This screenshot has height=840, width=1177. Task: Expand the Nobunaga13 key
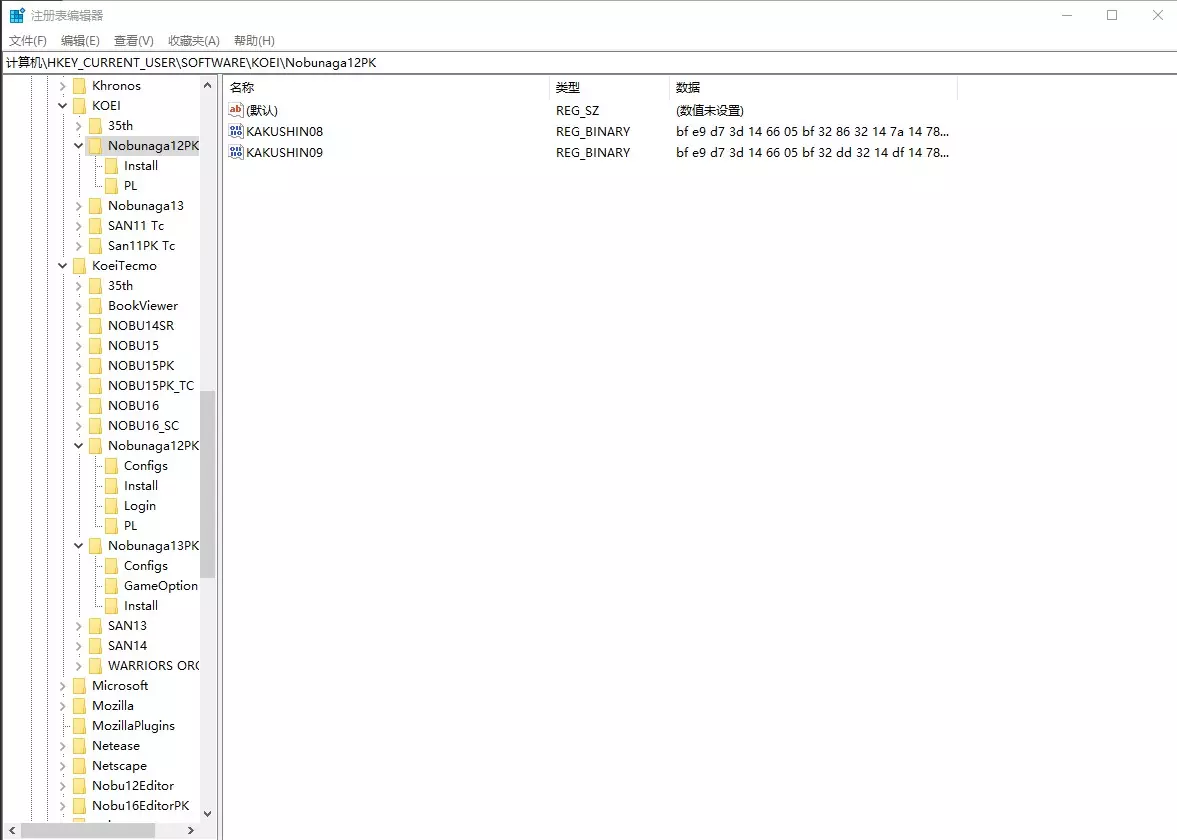pos(78,206)
